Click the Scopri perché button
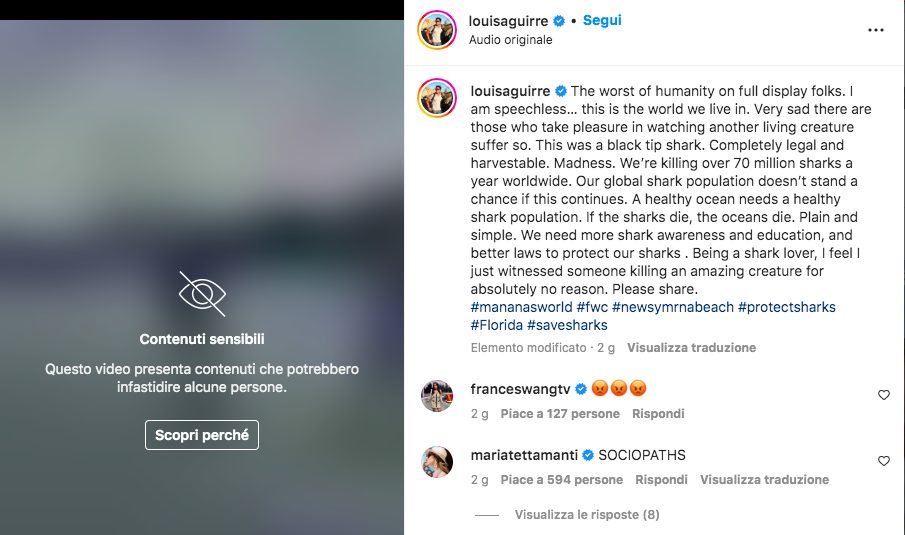Image resolution: width=905 pixels, height=535 pixels. point(202,435)
